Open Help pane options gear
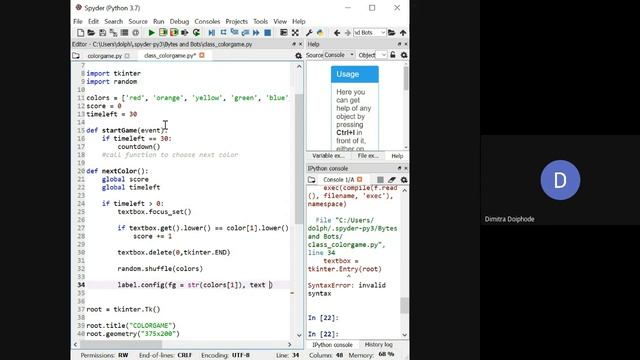Screen dimensions: 640x360 tap(404, 55)
